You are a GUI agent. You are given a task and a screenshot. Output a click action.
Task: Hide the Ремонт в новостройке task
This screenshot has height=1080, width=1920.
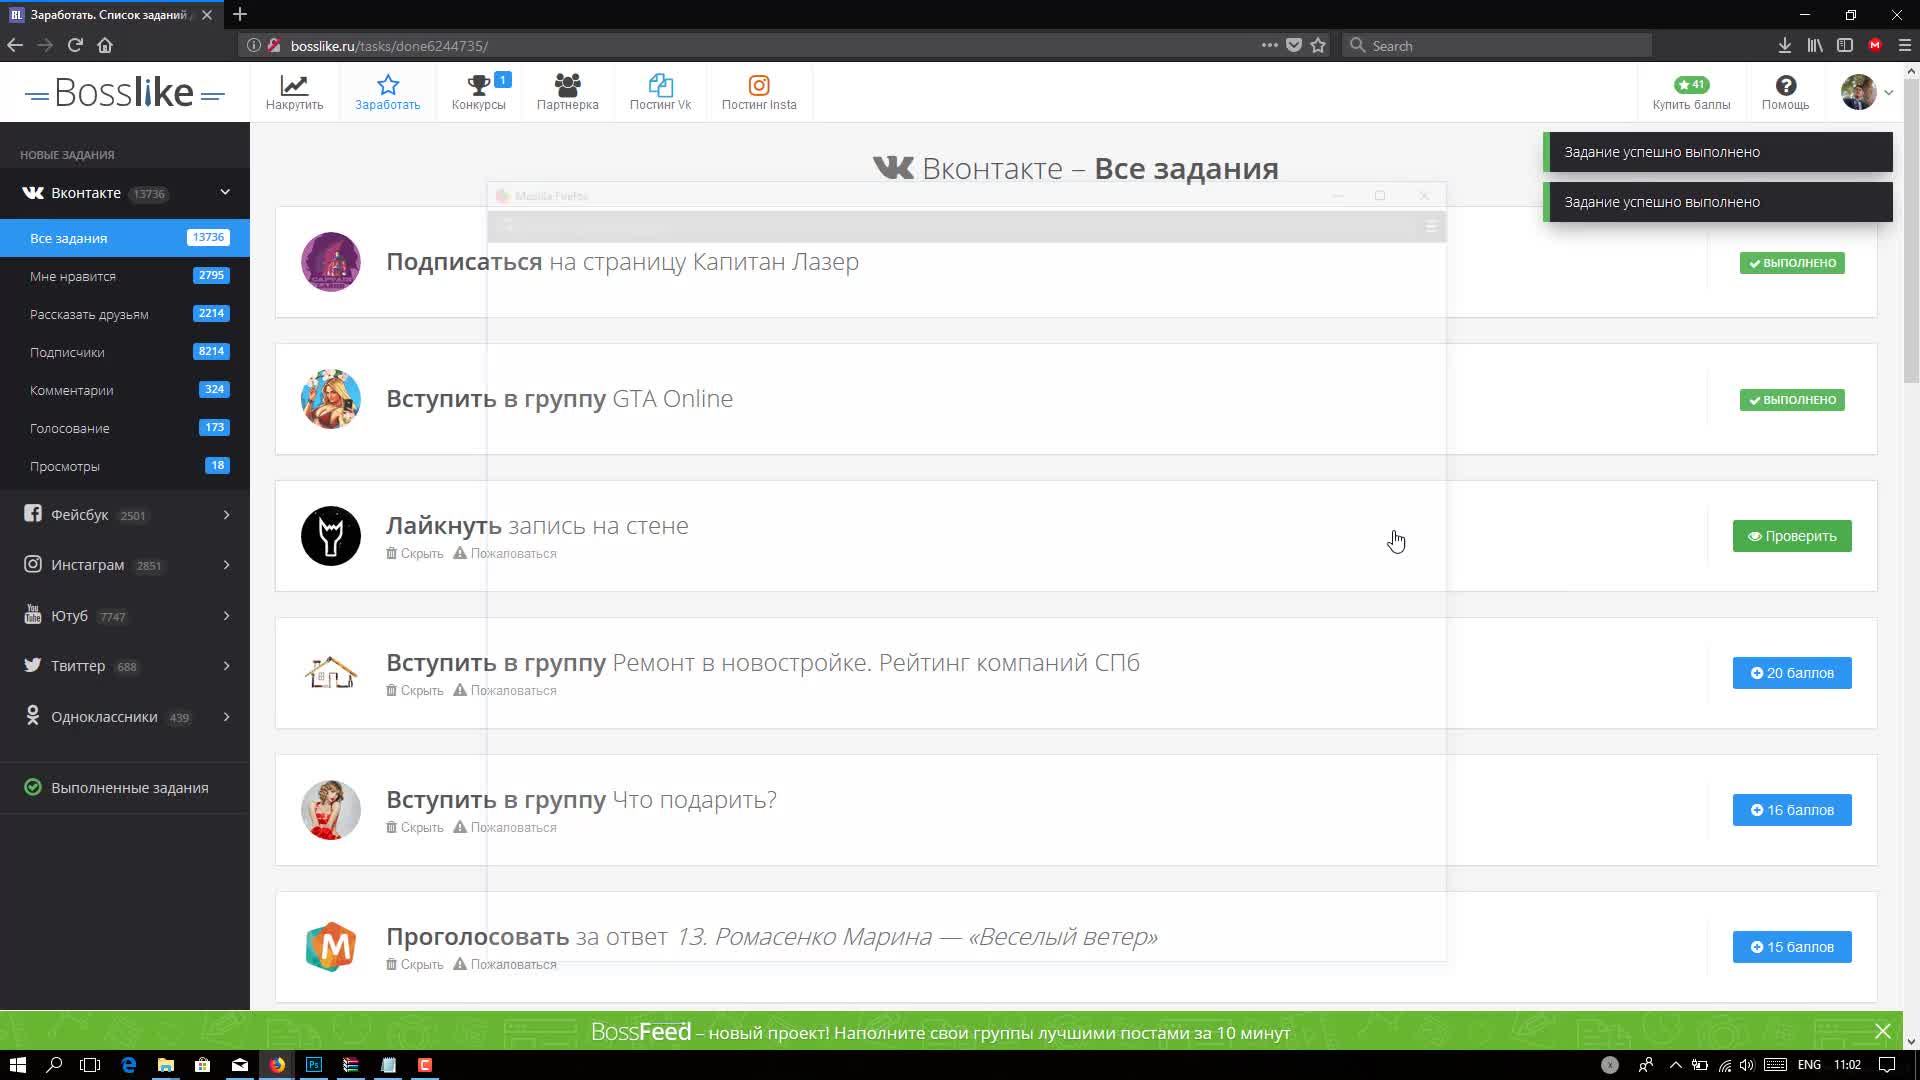click(415, 691)
